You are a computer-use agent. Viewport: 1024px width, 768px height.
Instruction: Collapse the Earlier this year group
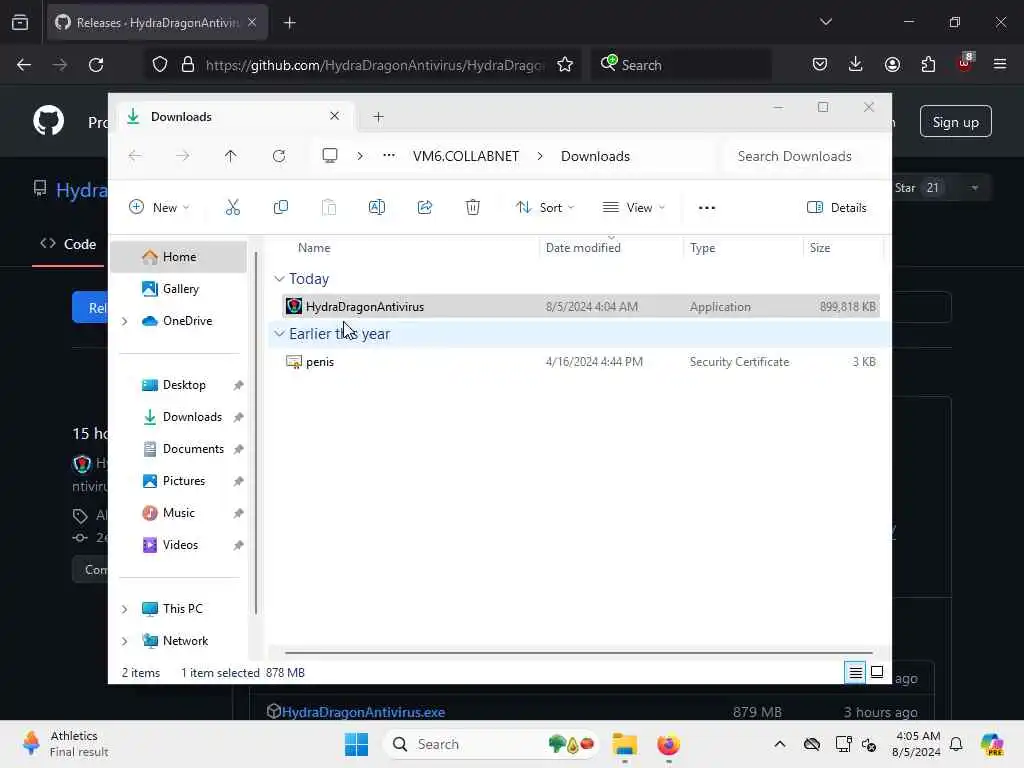[x=280, y=334]
